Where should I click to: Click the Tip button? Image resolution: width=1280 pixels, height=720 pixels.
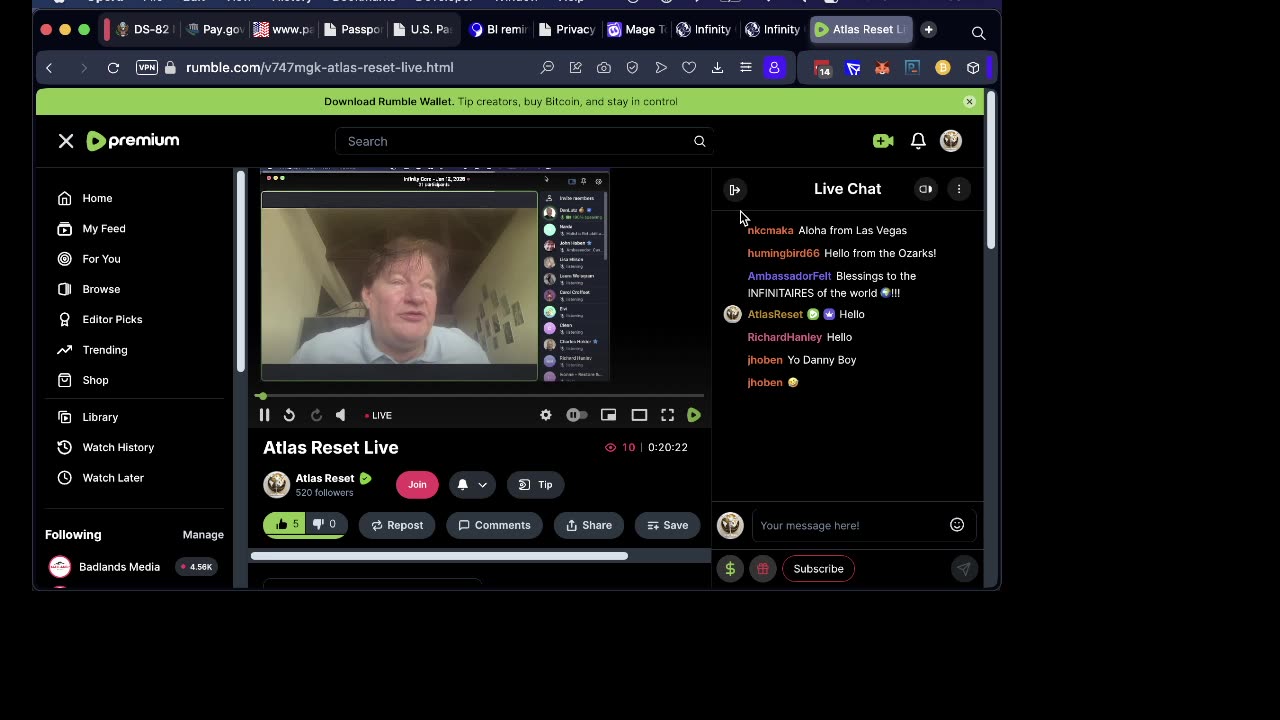coord(536,484)
